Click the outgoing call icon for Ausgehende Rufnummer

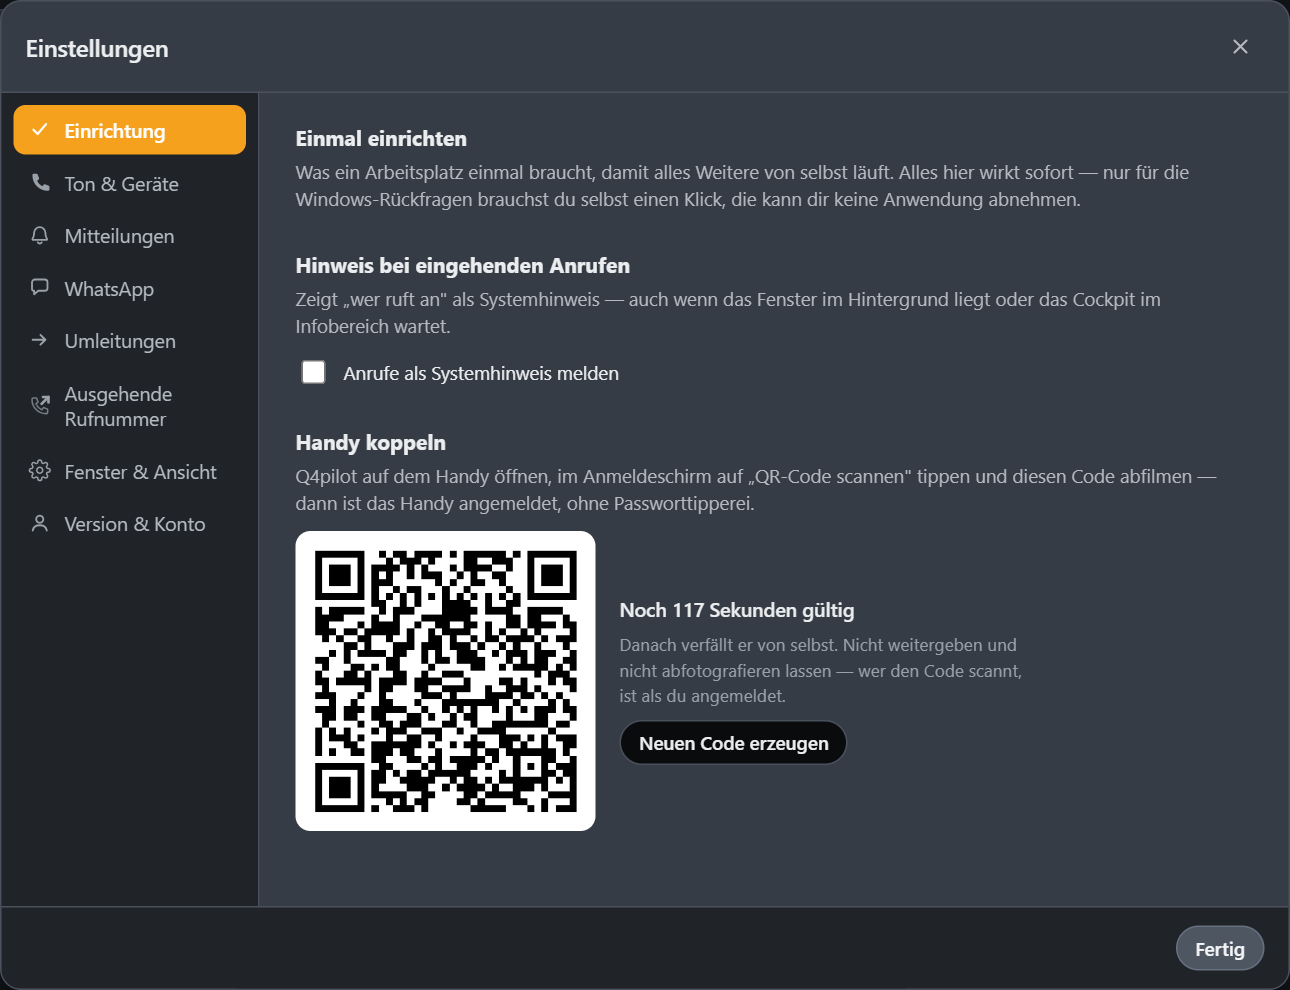click(x=40, y=405)
